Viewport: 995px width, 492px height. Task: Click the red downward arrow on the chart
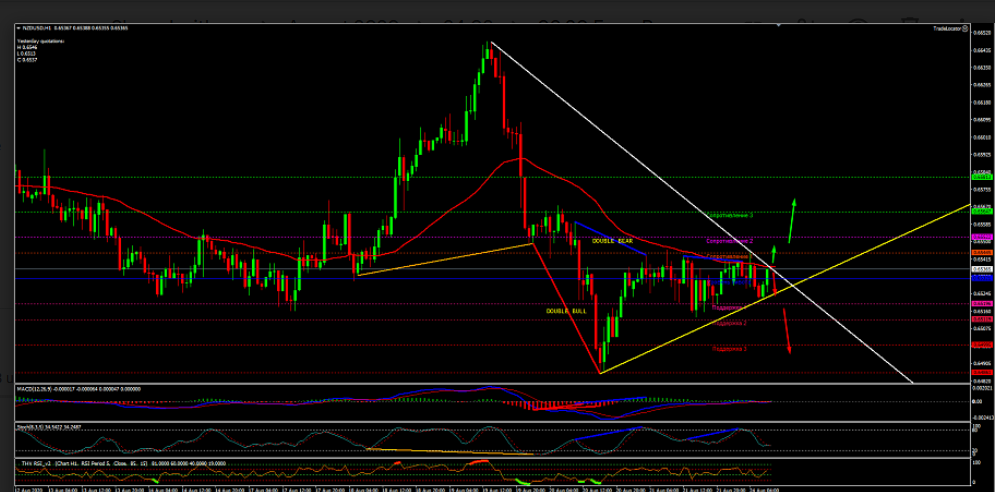(787, 331)
